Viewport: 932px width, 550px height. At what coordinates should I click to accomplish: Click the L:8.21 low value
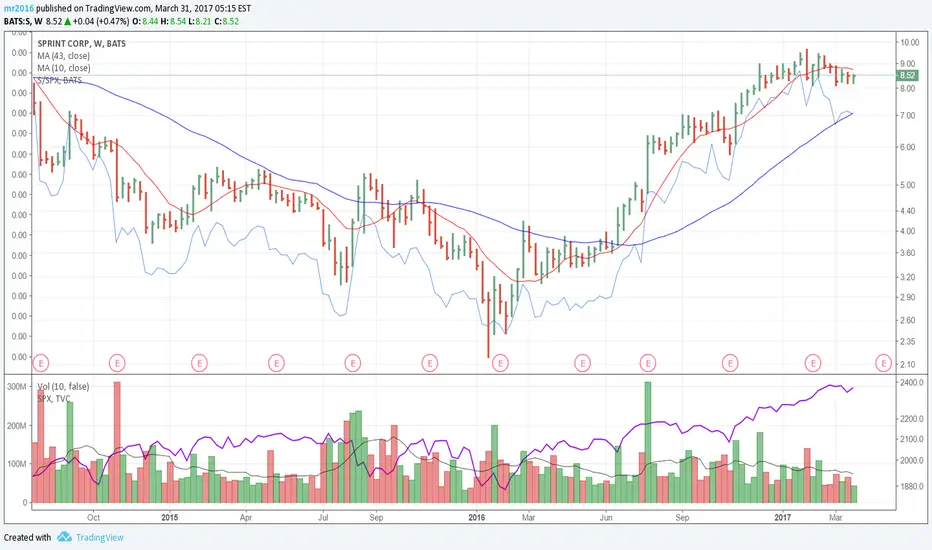click(200, 21)
